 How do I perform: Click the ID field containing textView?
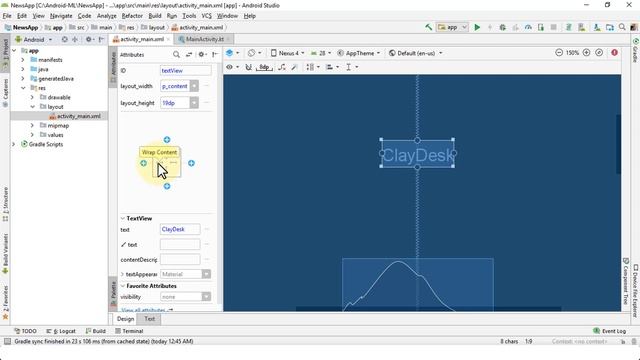pyautogui.click(x=185, y=71)
